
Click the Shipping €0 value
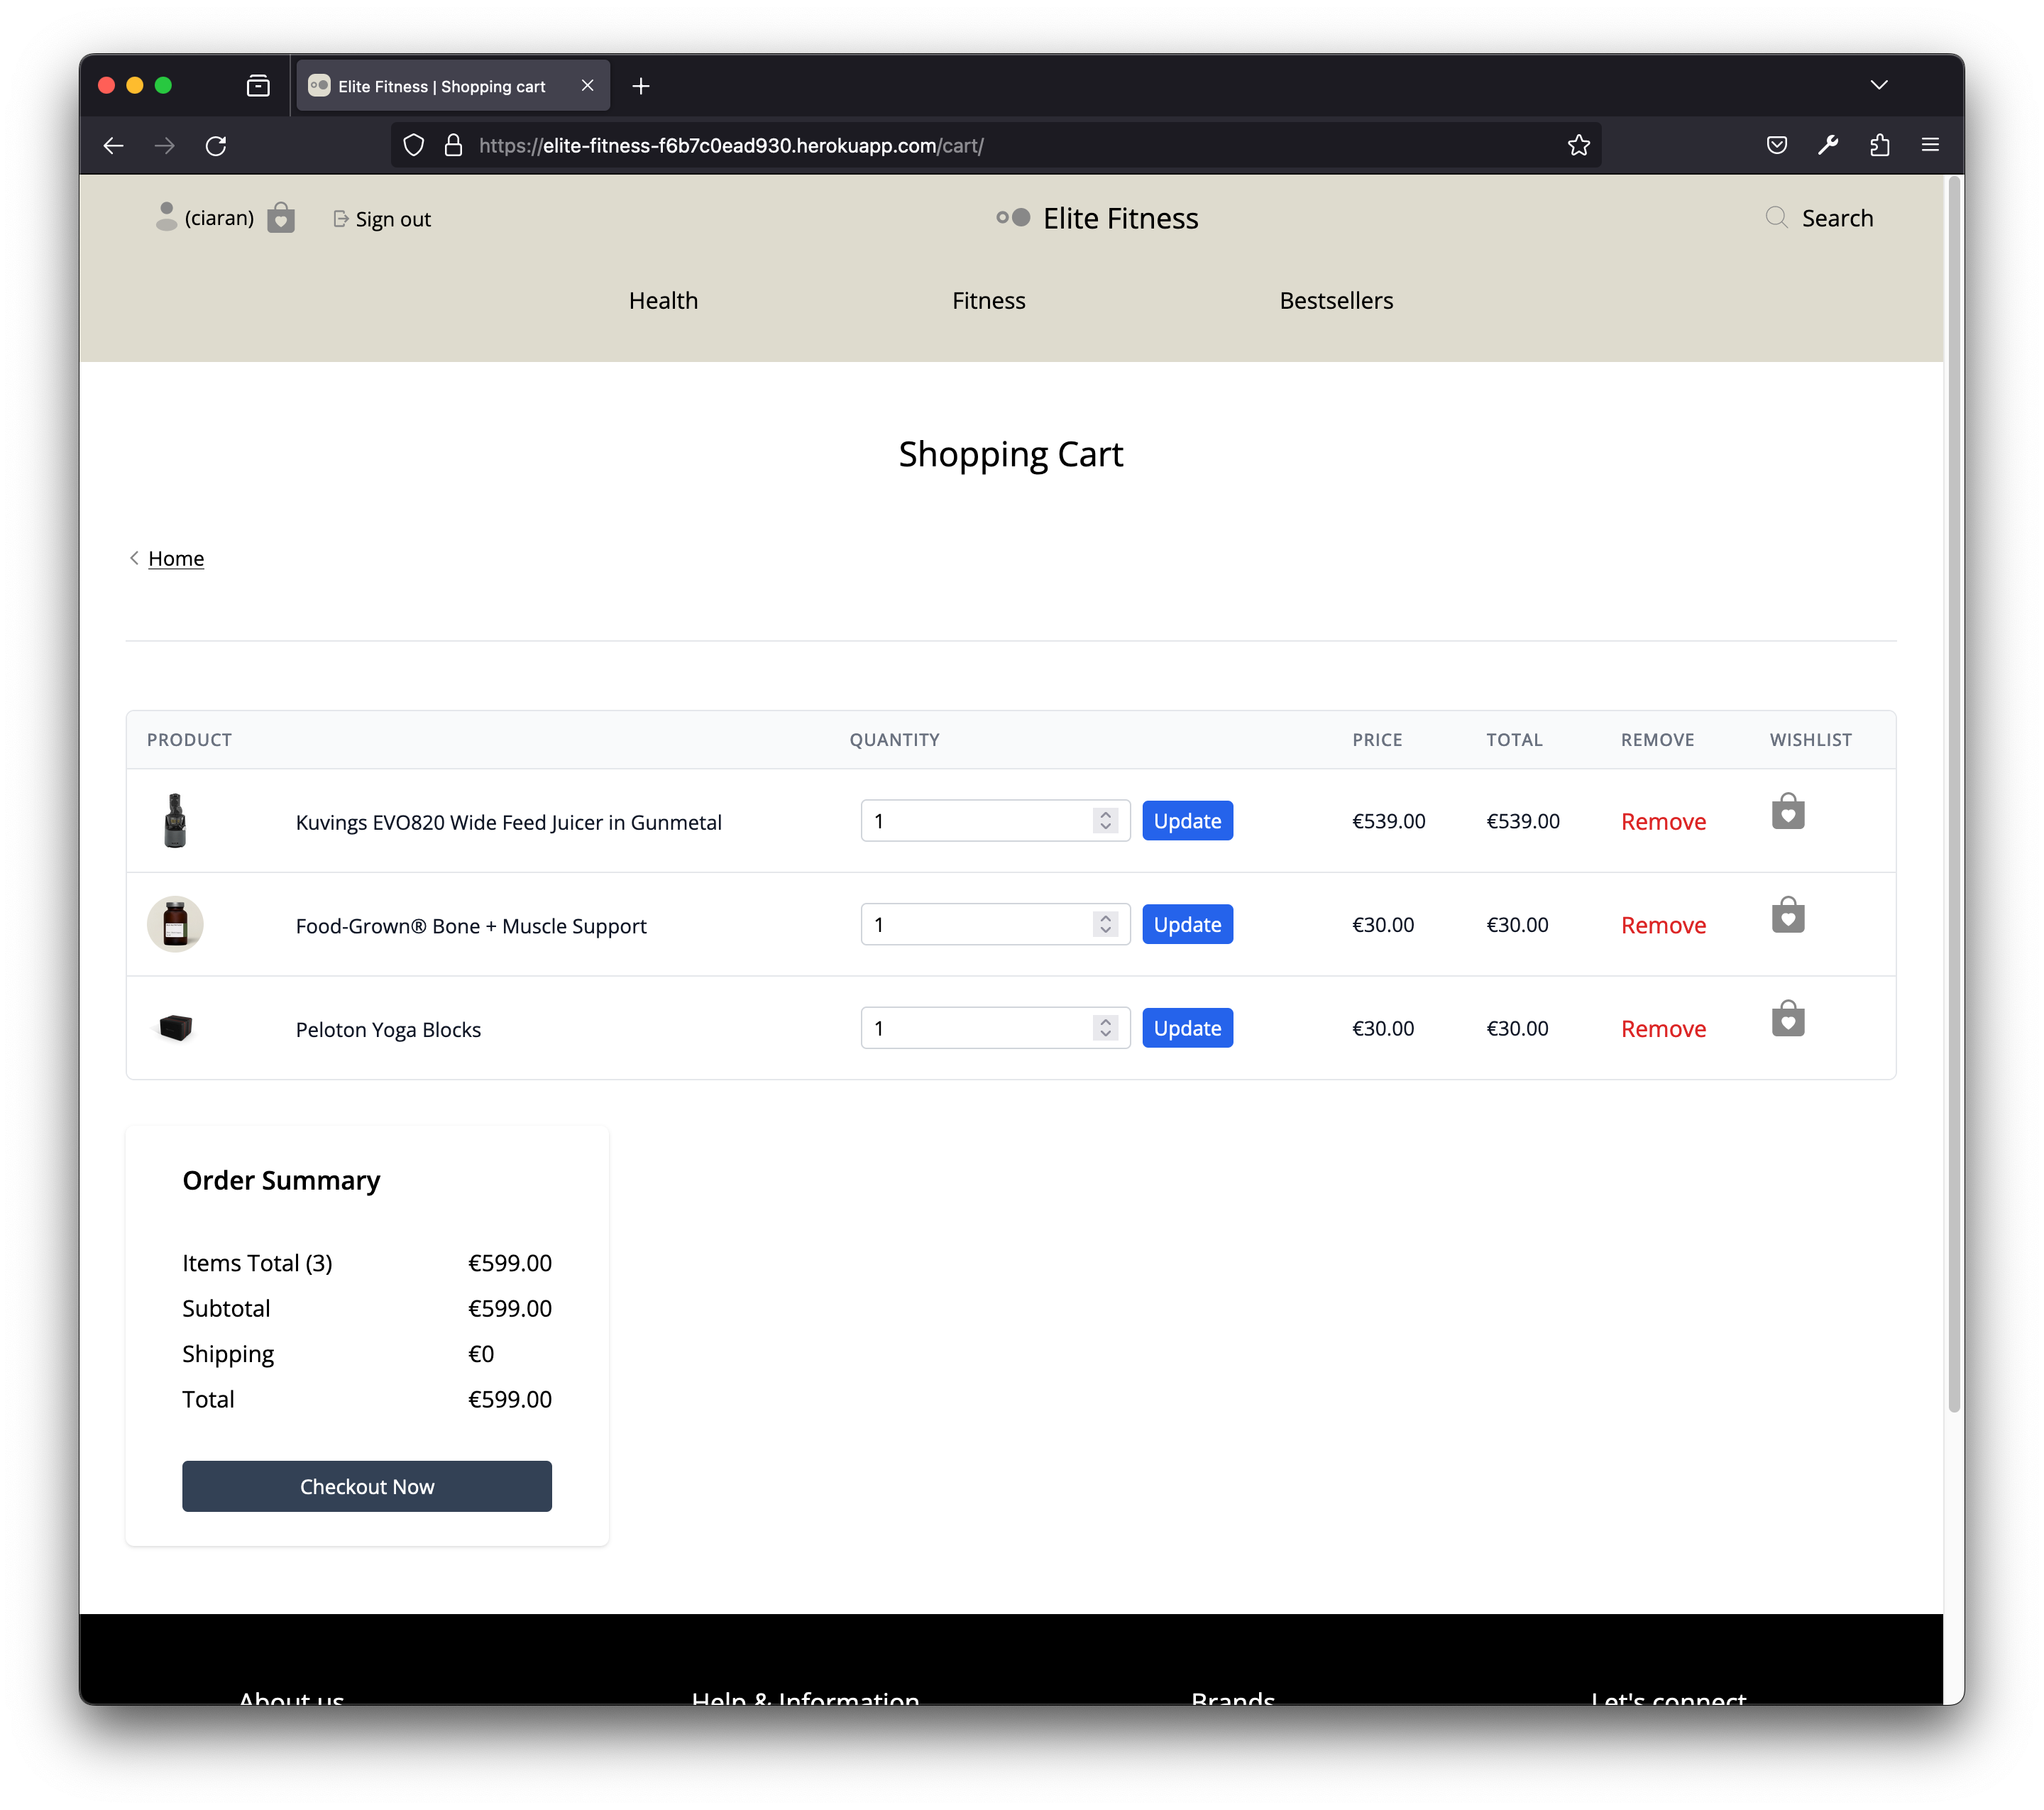pyautogui.click(x=481, y=1354)
